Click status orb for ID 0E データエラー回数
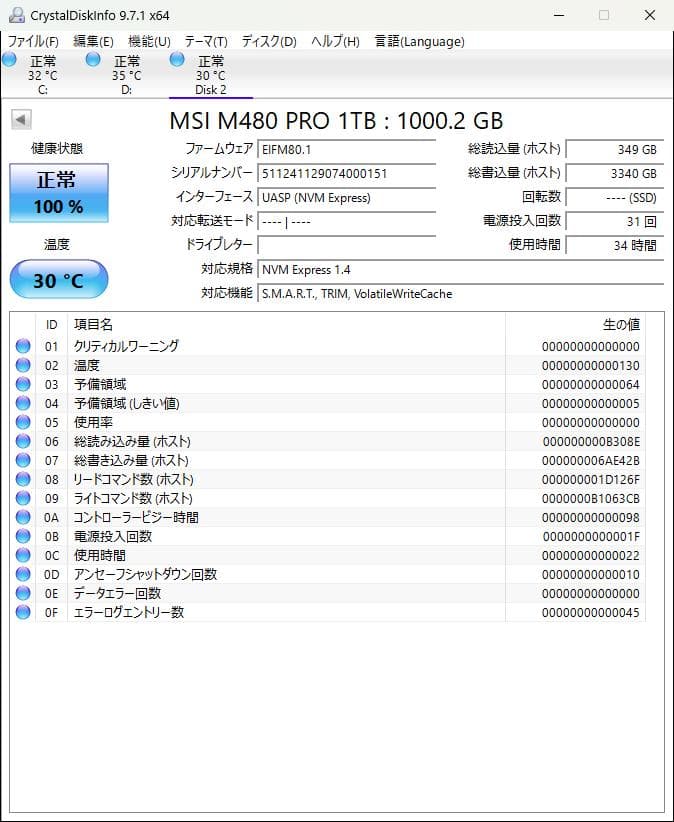 (x=23, y=593)
